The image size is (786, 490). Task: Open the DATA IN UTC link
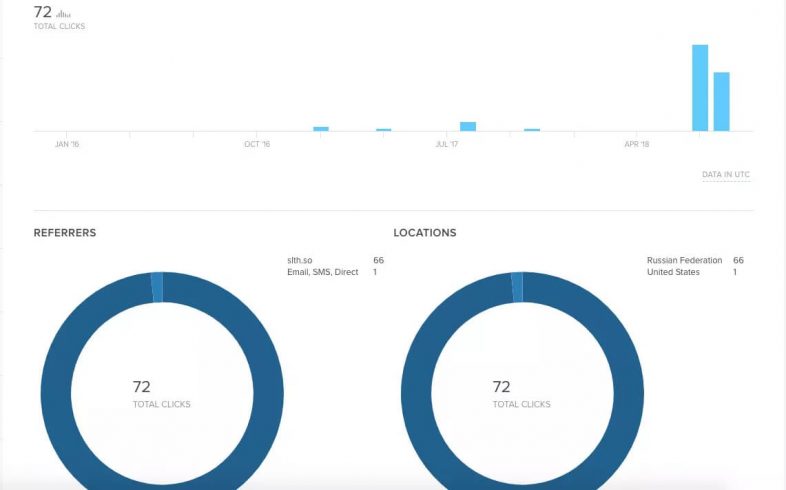point(726,174)
